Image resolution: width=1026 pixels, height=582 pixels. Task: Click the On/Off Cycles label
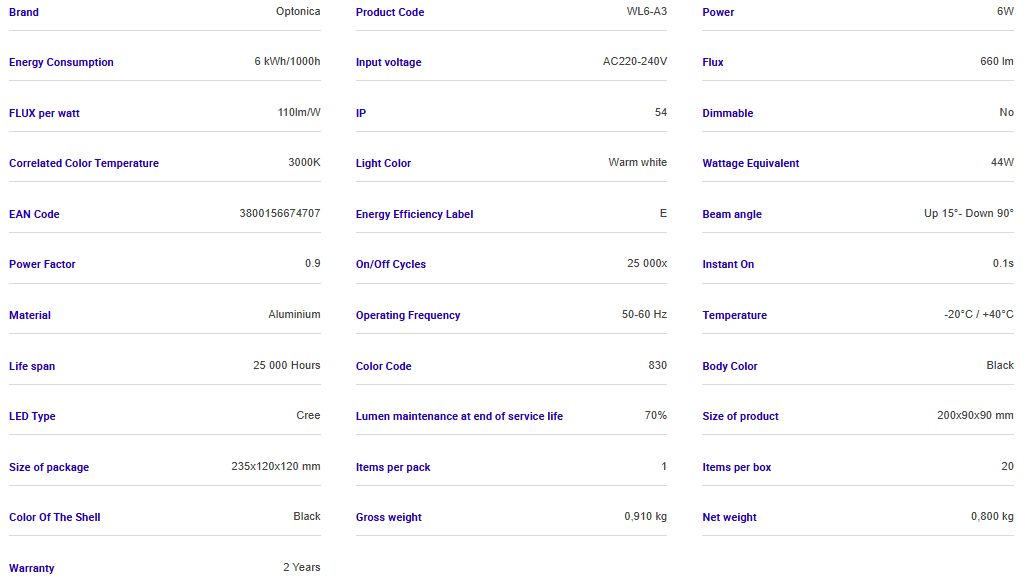tap(391, 264)
